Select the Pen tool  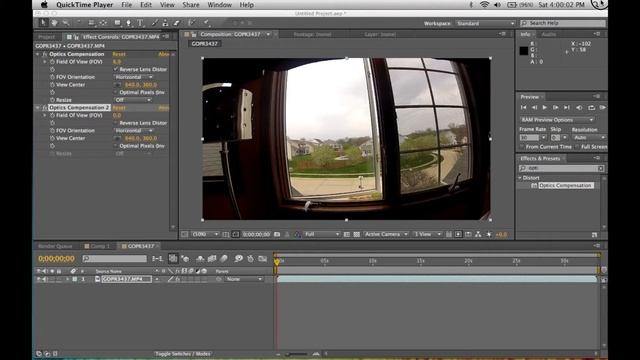coord(129,23)
